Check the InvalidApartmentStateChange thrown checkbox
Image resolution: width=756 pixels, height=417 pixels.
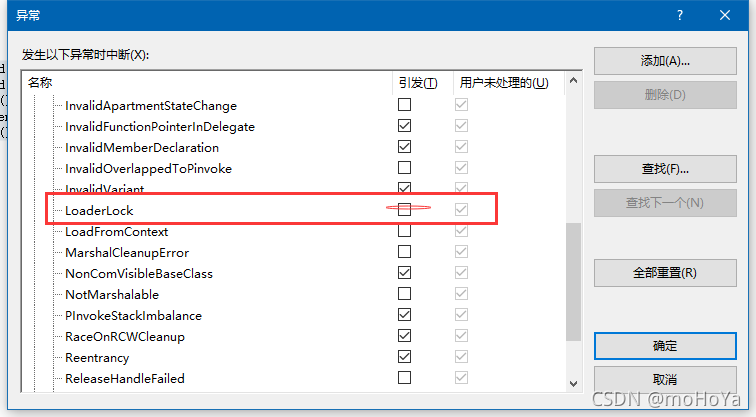(x=404, y=105)
